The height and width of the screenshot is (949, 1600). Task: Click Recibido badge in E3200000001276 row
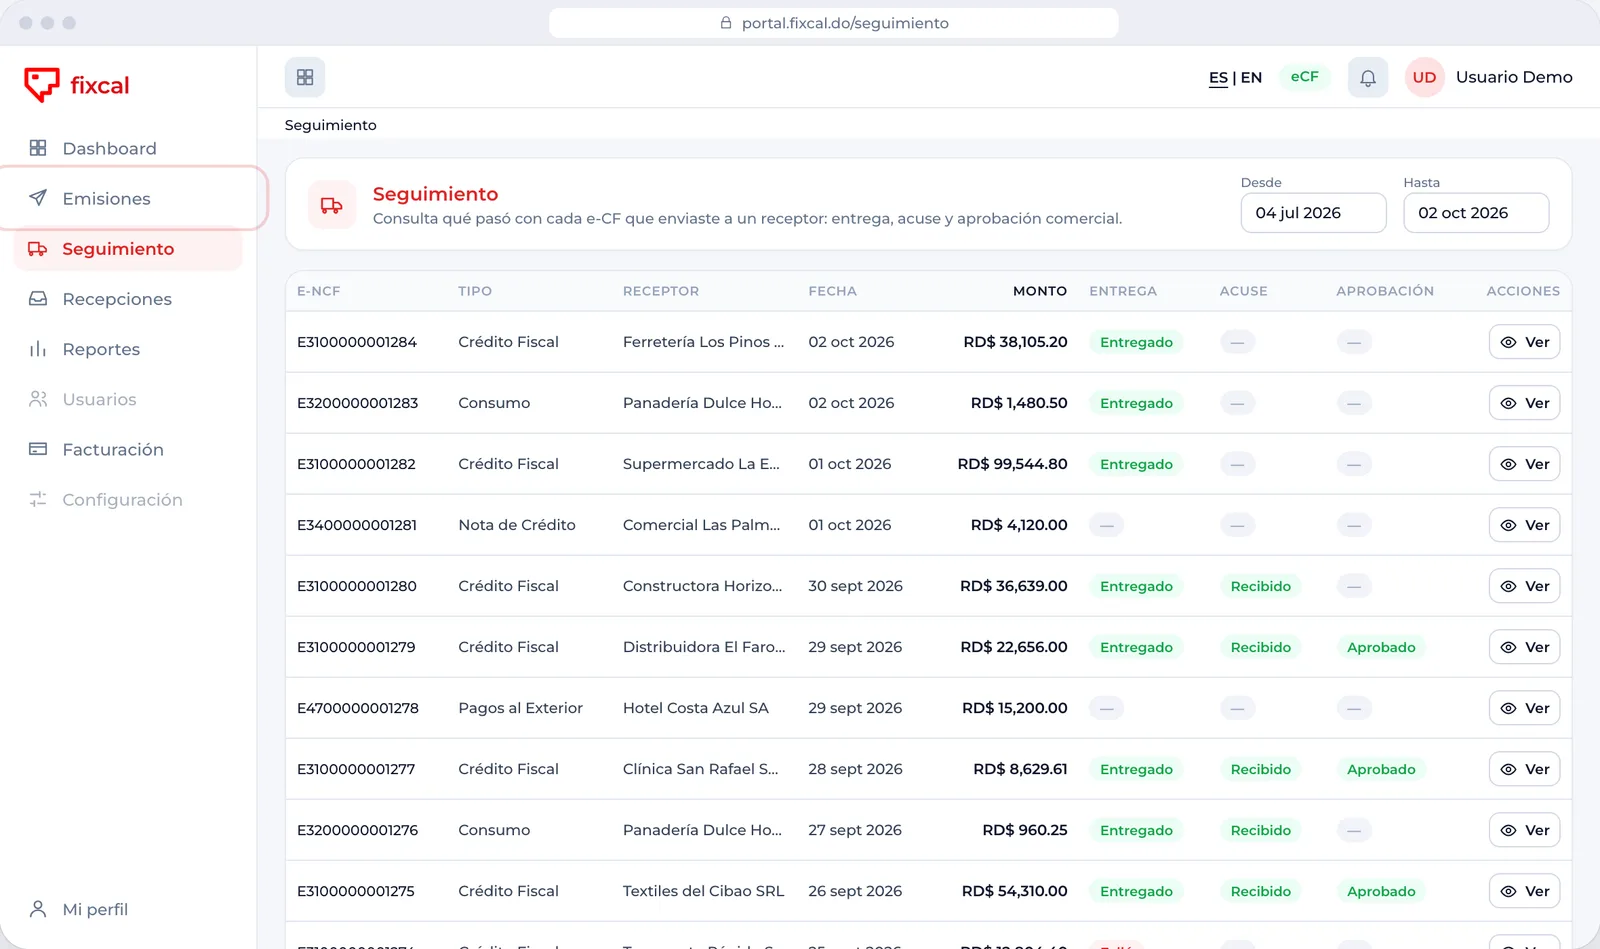[x=1260, y=830]
